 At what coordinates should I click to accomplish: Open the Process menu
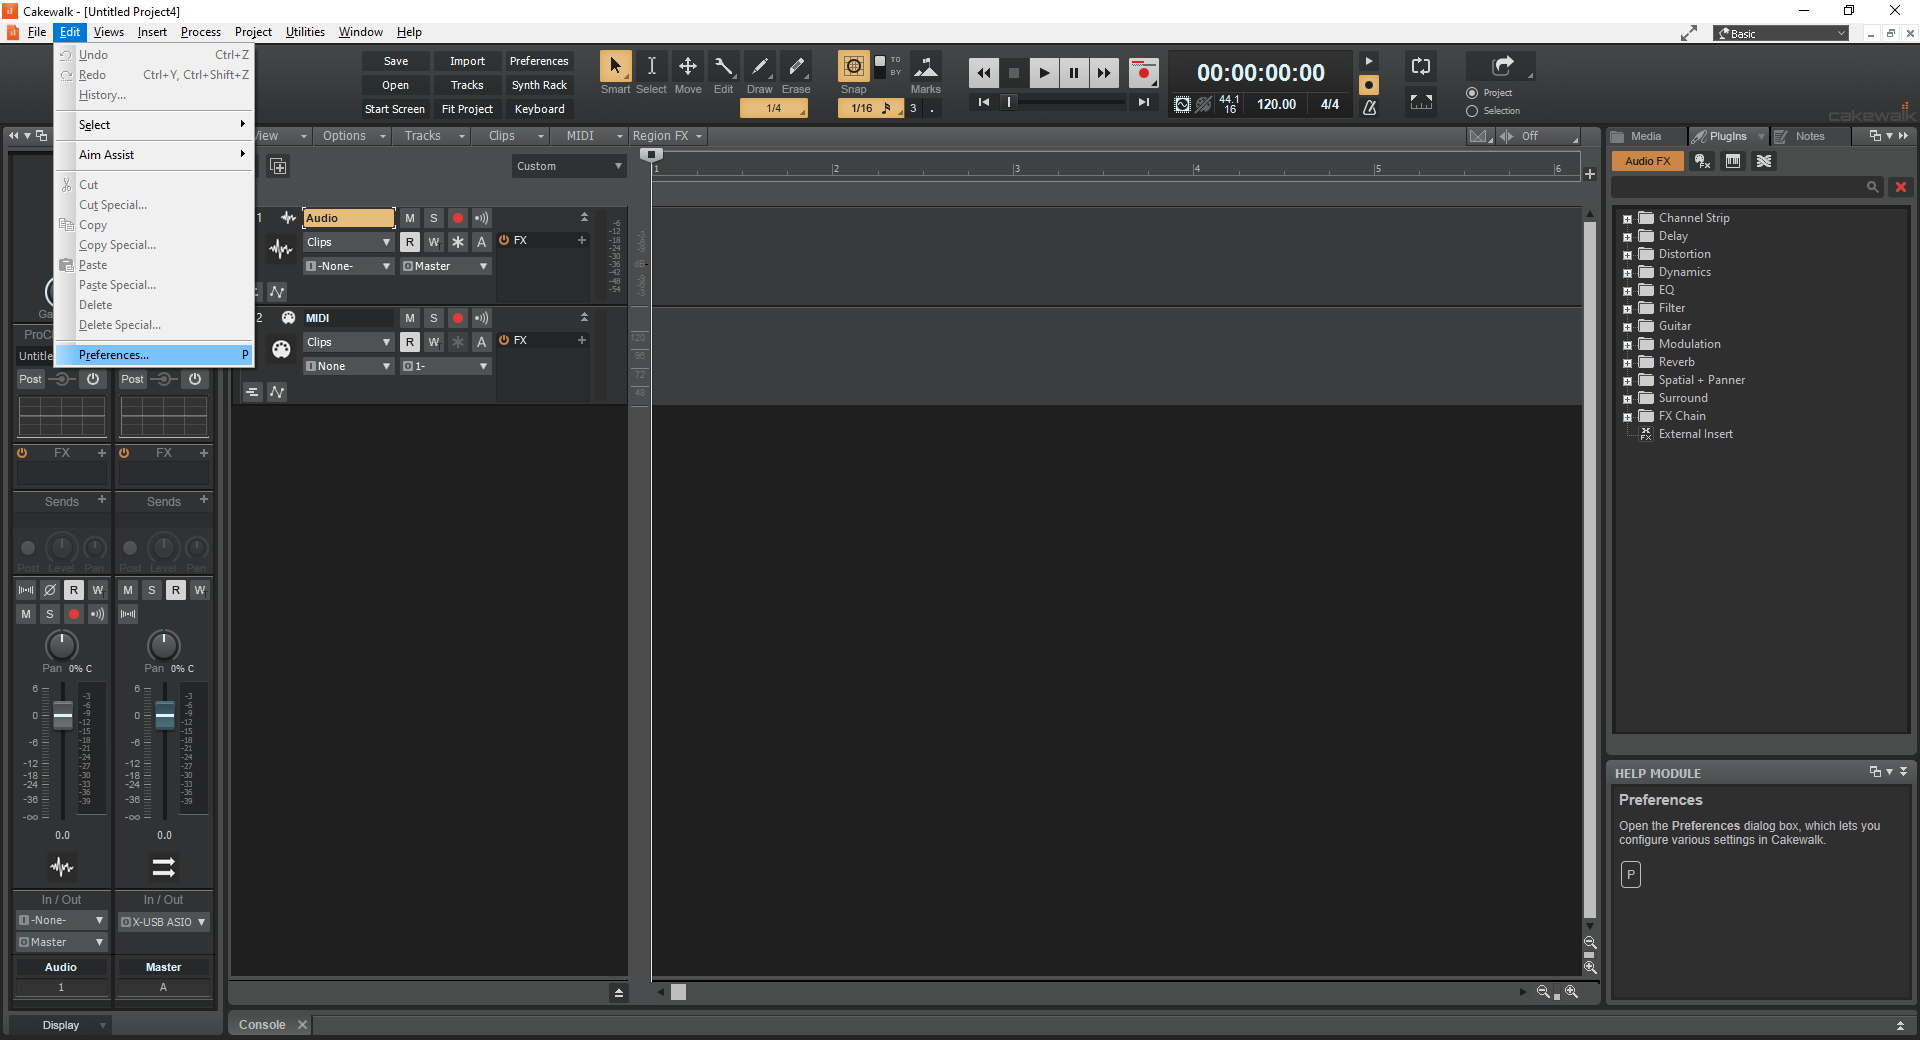click(201, 32)
